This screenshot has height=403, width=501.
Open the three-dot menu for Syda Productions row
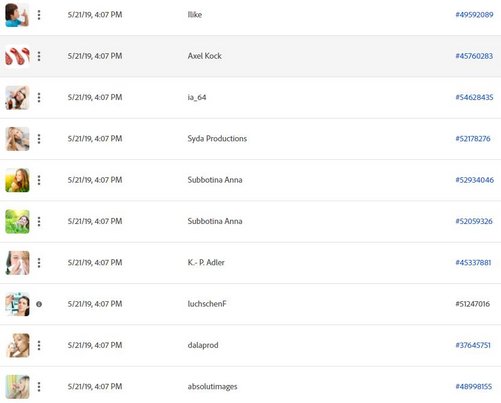coord(39,139)
